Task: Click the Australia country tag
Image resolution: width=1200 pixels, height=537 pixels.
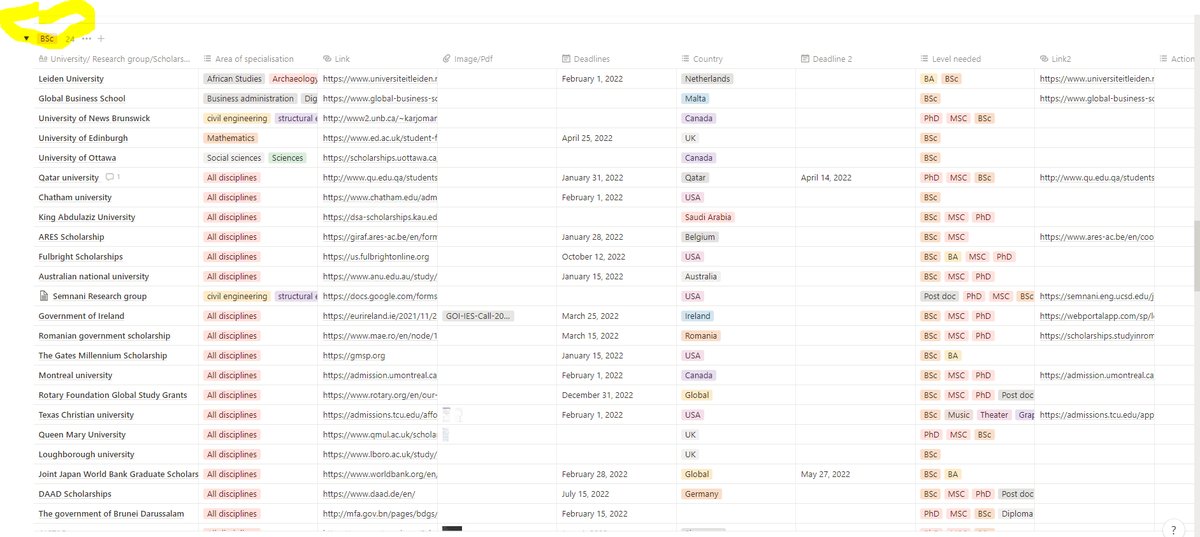Action: 701,276
